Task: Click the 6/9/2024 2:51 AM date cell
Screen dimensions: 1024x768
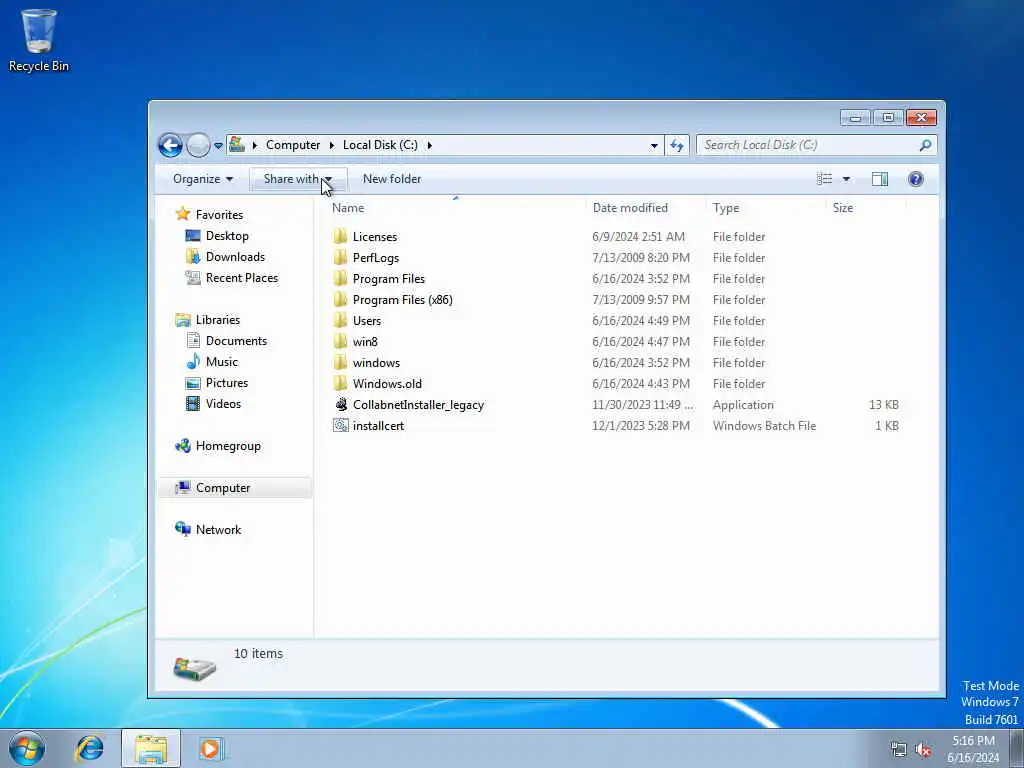Action: coord(639,236)
